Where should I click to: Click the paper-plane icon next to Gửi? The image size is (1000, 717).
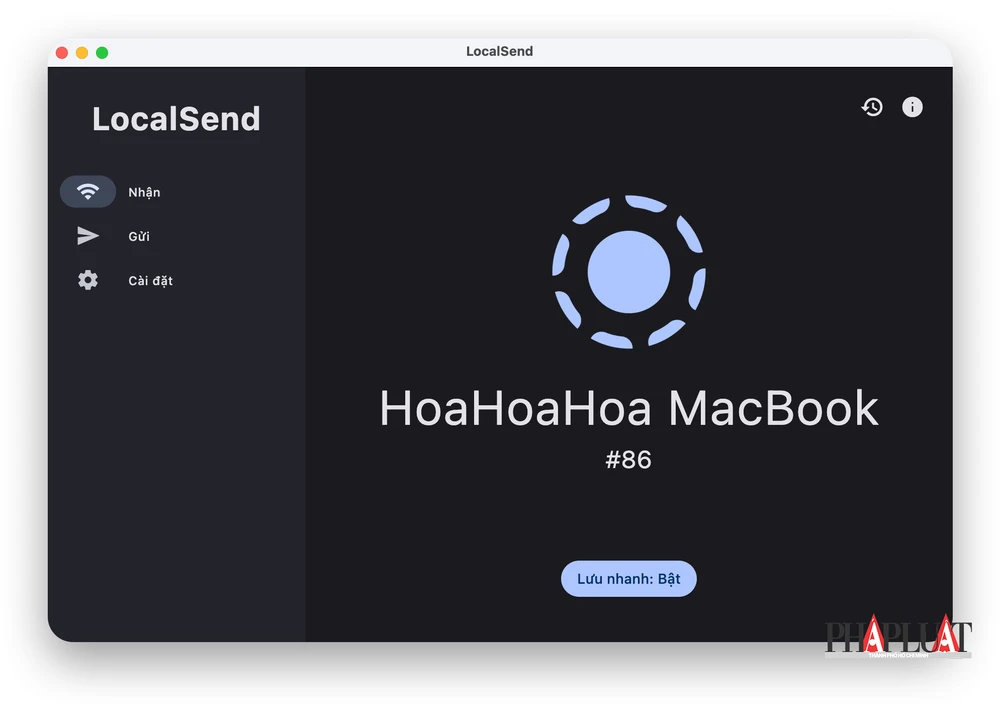click(x=88, y=236)
